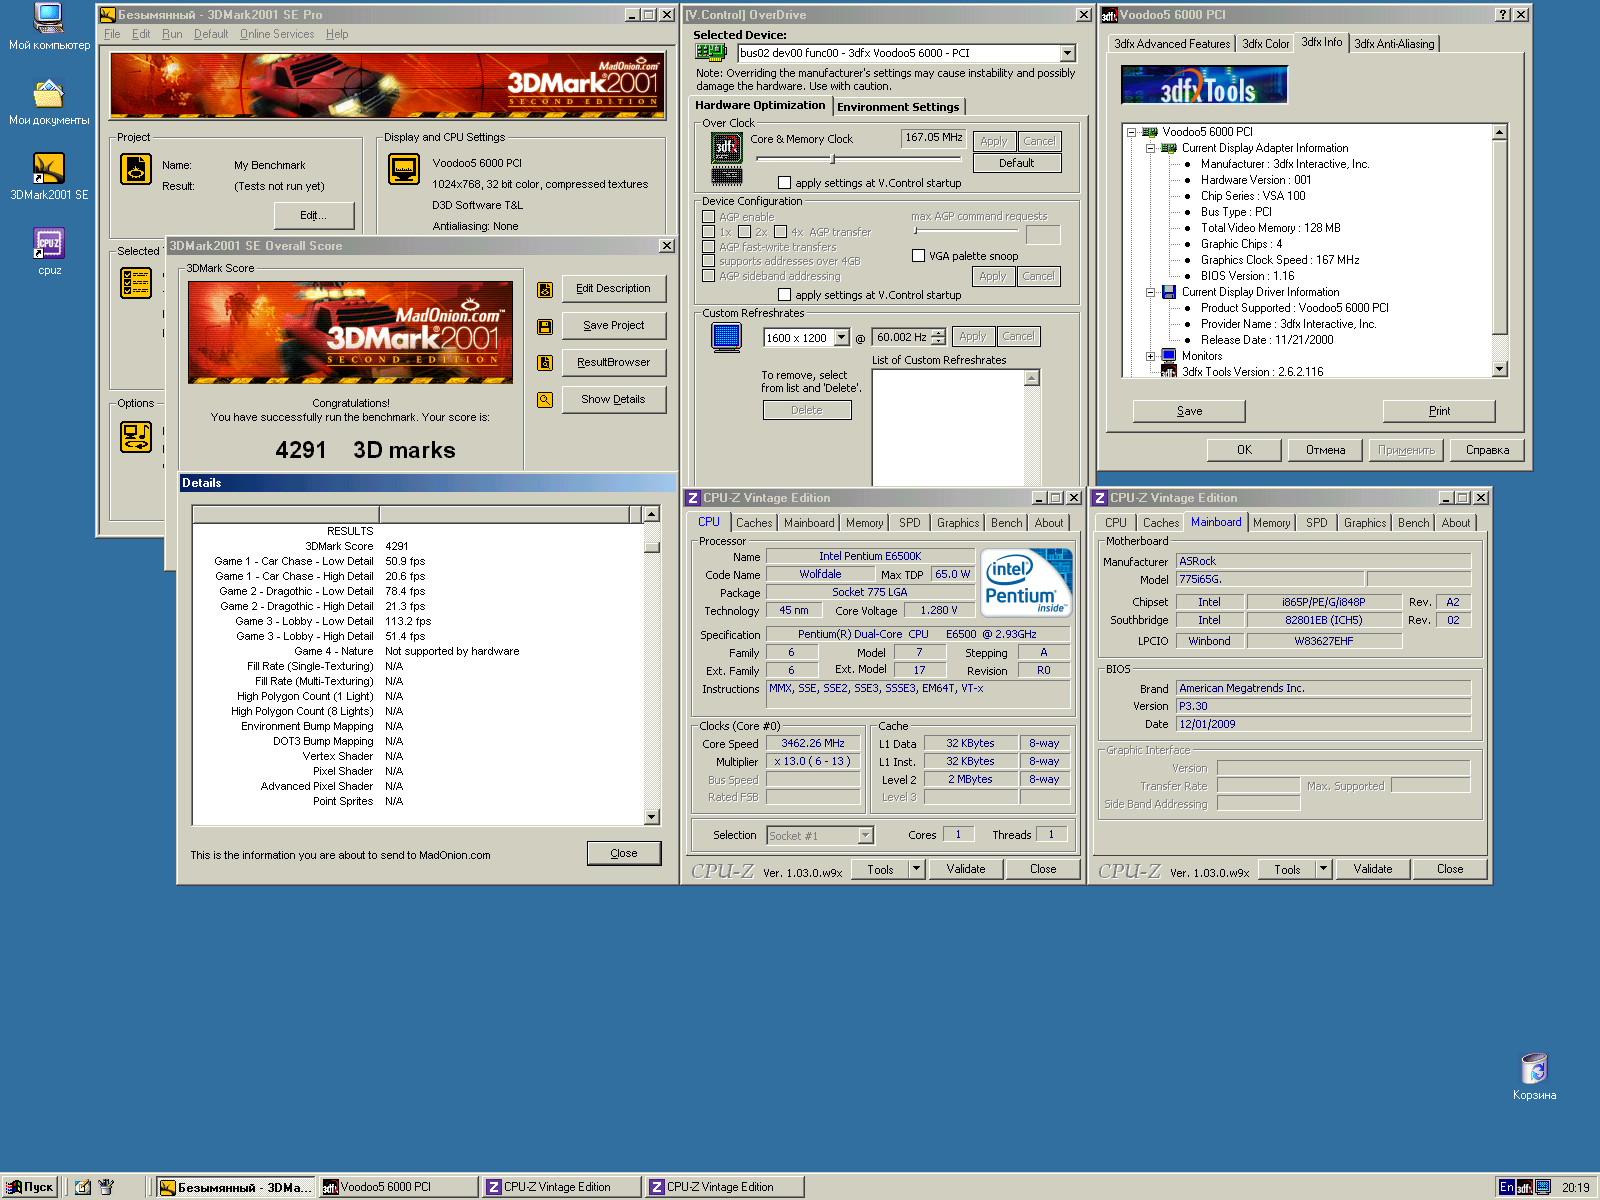The height and width of the screenshot is (1200, 1600).
Task: Open Online Services menu
Action: coord(277,34)
